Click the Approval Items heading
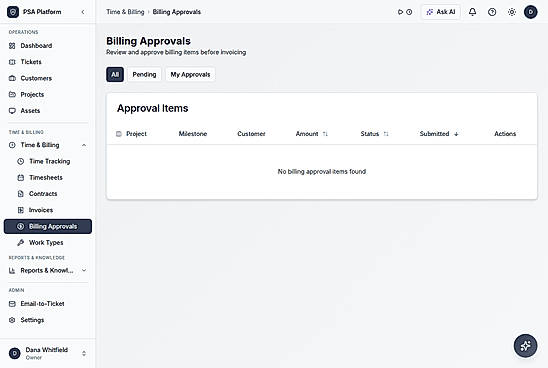The image size is (548, 368). 153,108
